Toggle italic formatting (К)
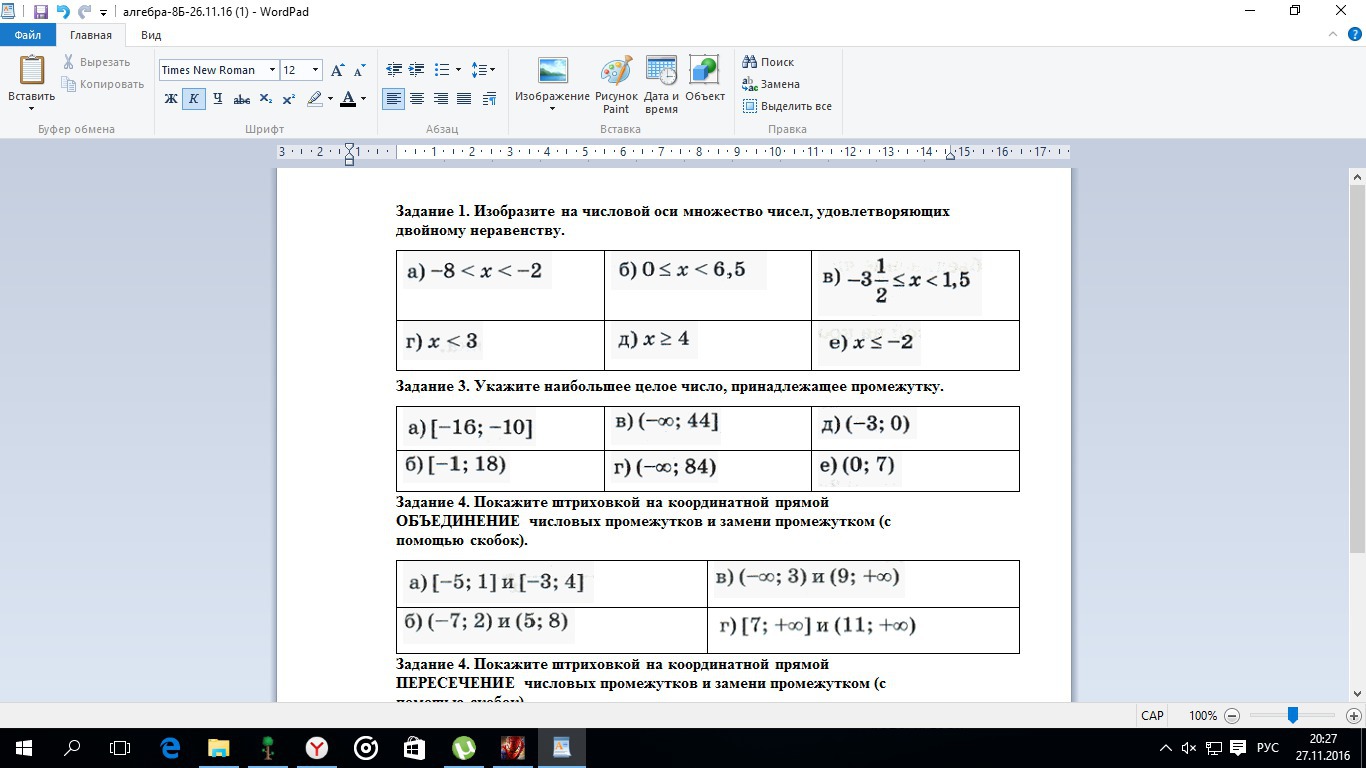This screenshot has width=1366, height=768. click(194, 99)
